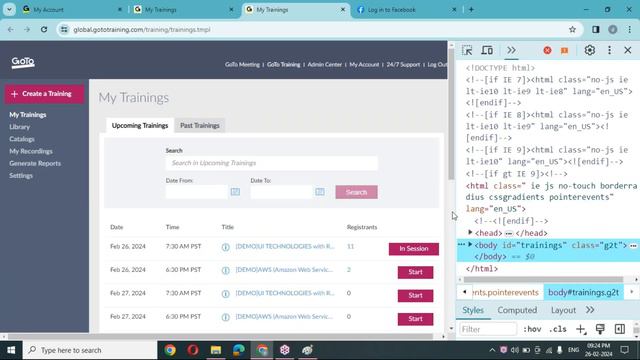
Task: Select the Styles tab in DevTools
Action: (473, 310)
